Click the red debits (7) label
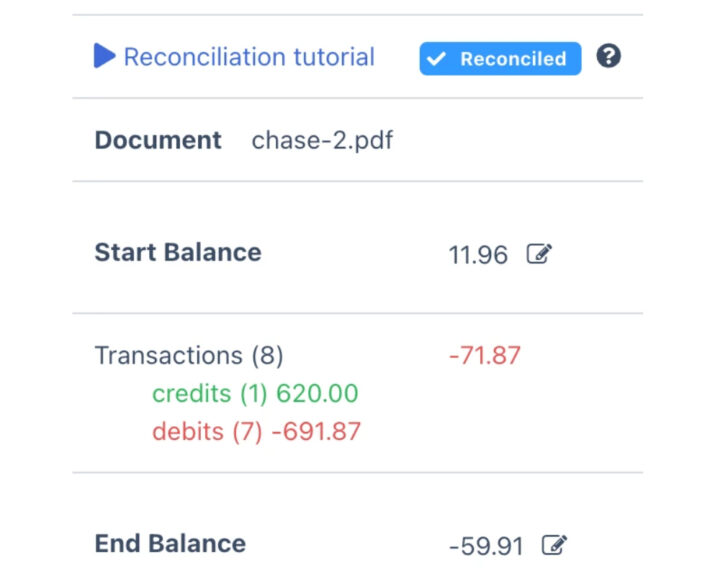The width and height of the screenshot is (720, 576). click(208, 432)
